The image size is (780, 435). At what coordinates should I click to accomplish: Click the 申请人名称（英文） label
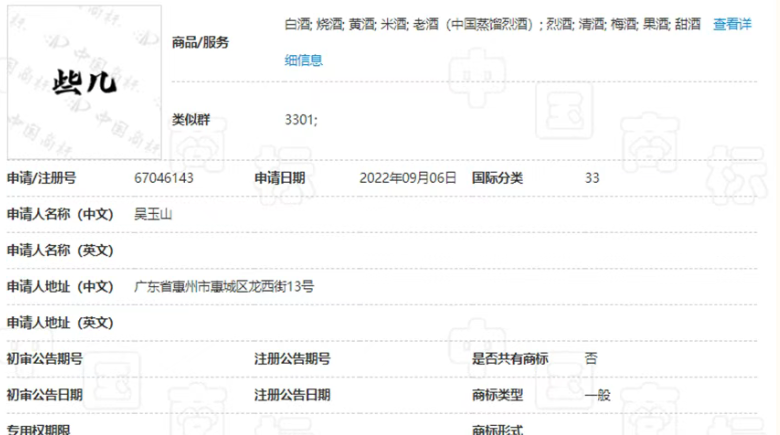coord(60,250)
